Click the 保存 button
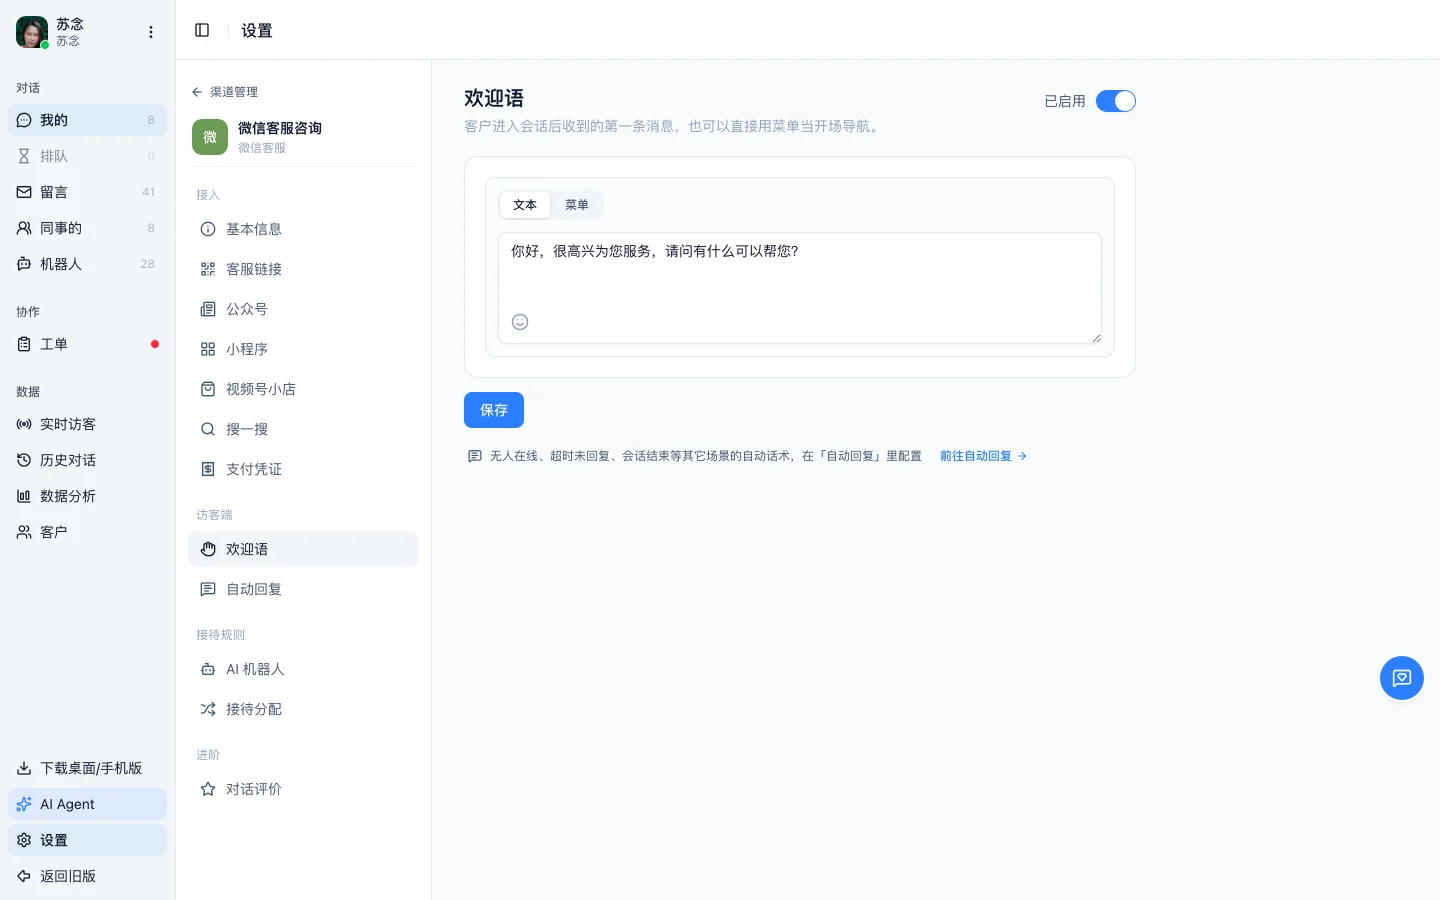This screenshot has width=1440, height=900. point(494,410)
